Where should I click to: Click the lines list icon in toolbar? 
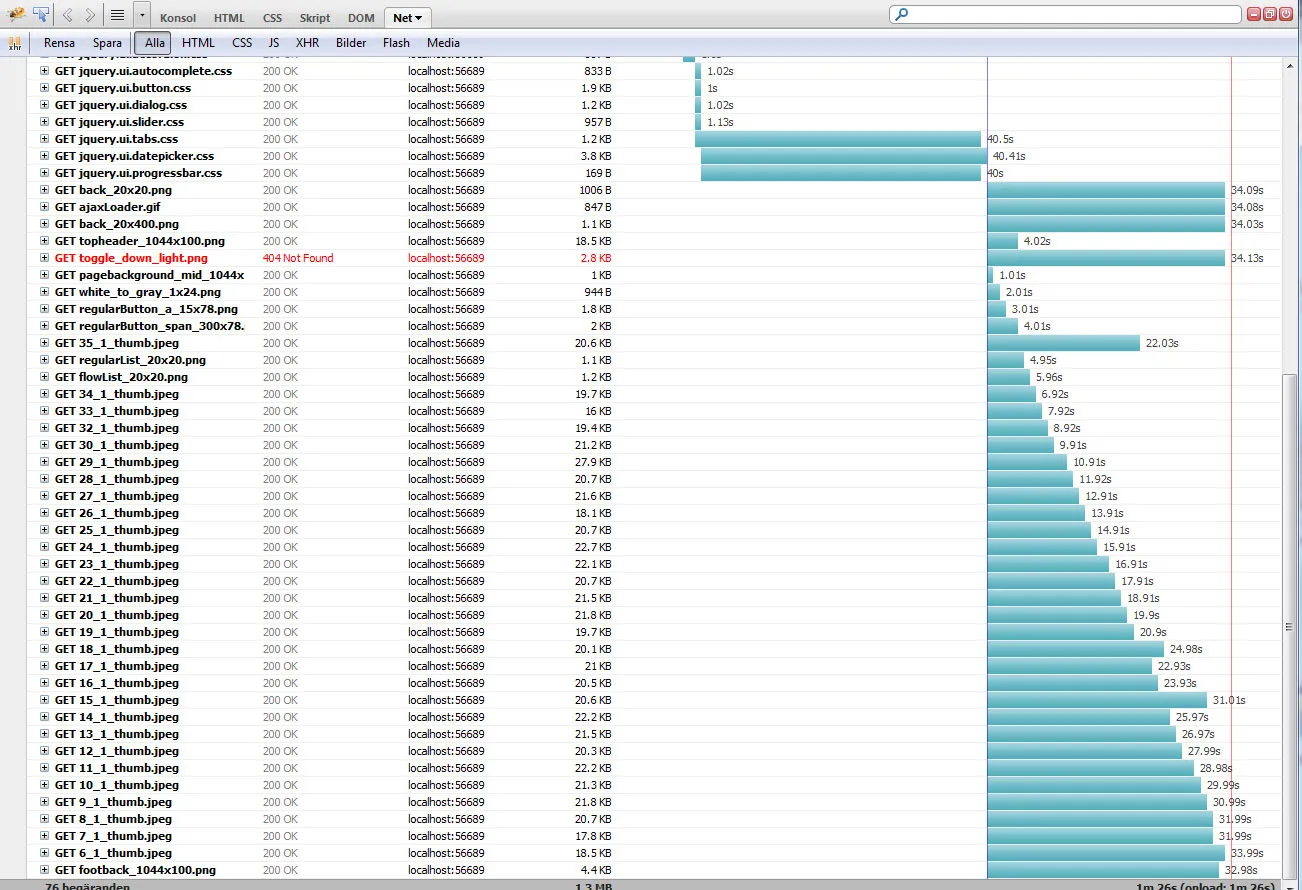pyautogui.click(x=117, y=15)
